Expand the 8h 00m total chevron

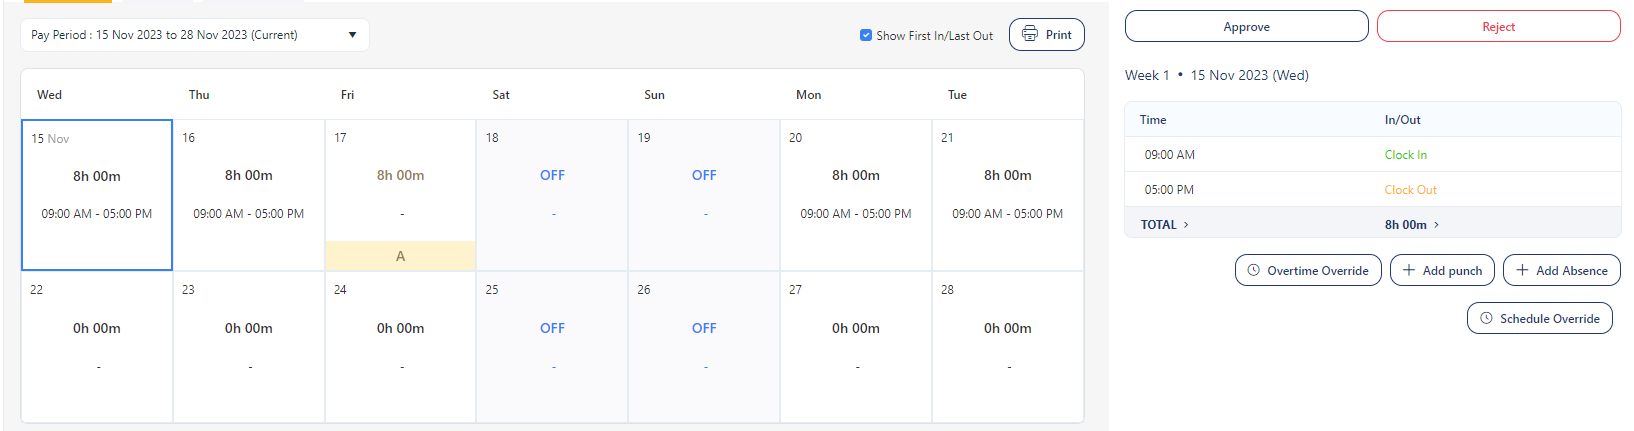[x=1436, y=225]
